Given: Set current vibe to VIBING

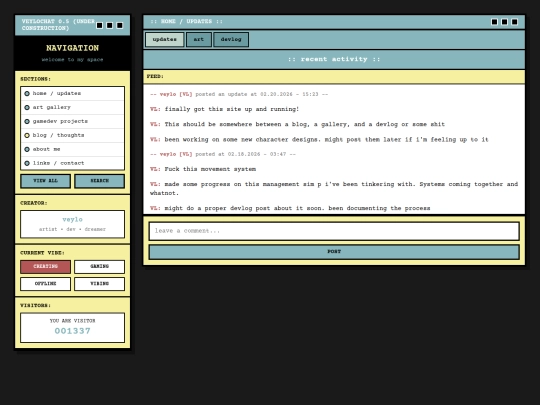Looking at the screenshot, I should [x=100, y=284].
